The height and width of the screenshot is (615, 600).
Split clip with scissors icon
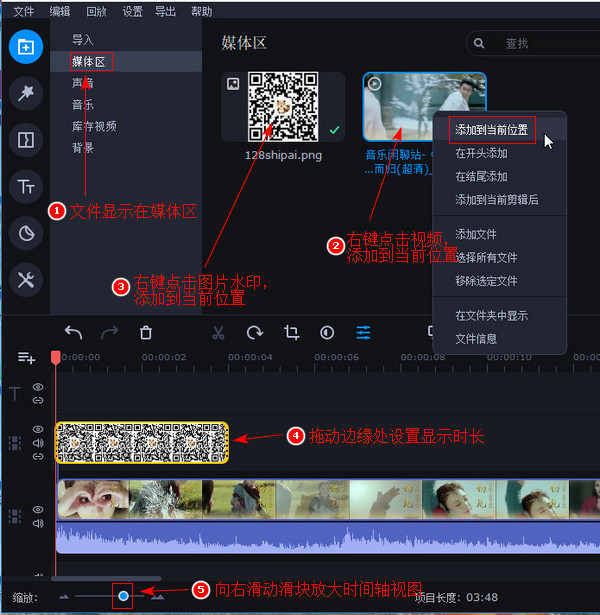(x=218, y=333)
